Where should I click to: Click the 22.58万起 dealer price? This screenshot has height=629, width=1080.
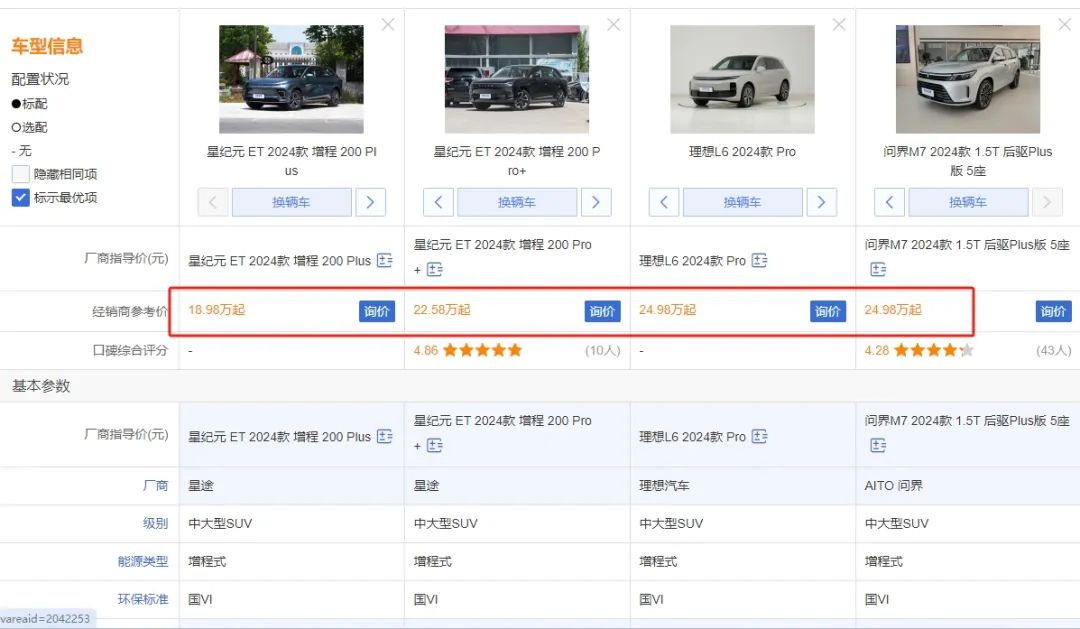(442, 310)
